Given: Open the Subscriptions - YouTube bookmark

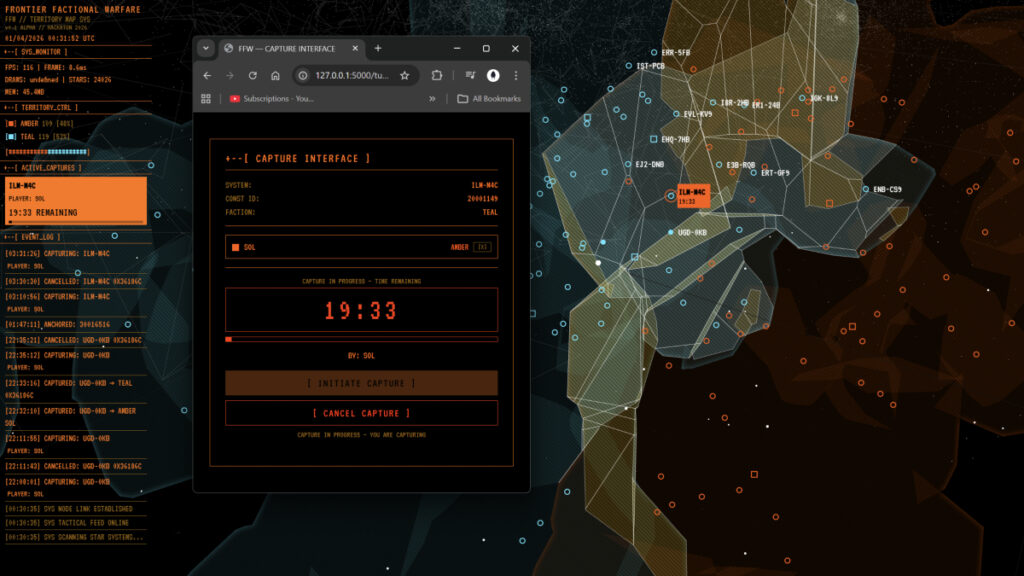Looking at the screenshot, I should click(272, 99).
